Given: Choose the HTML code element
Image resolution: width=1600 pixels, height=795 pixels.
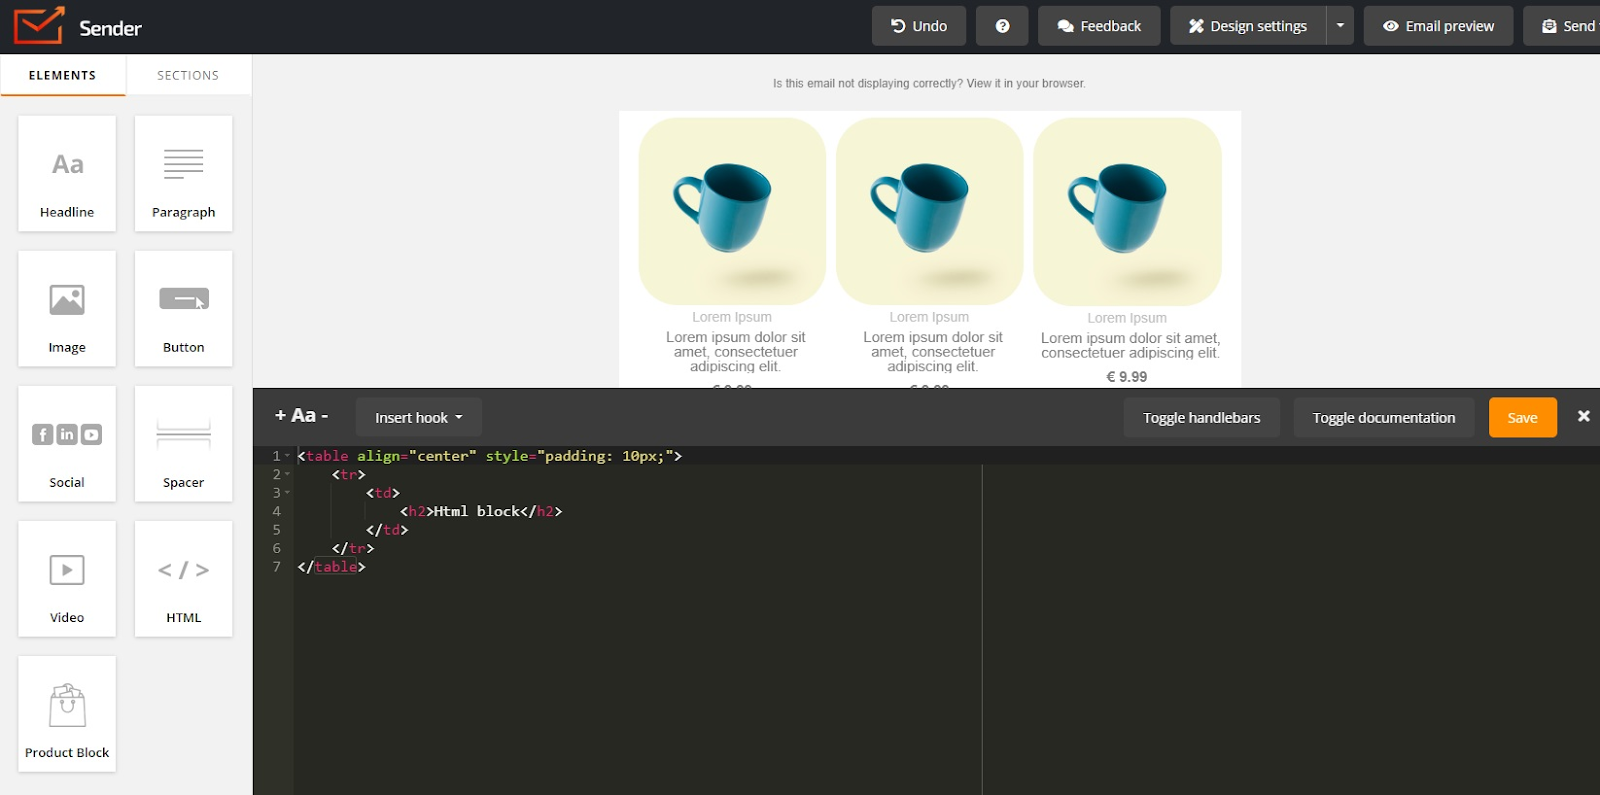Looking at the screenshot, I should 183,579.
